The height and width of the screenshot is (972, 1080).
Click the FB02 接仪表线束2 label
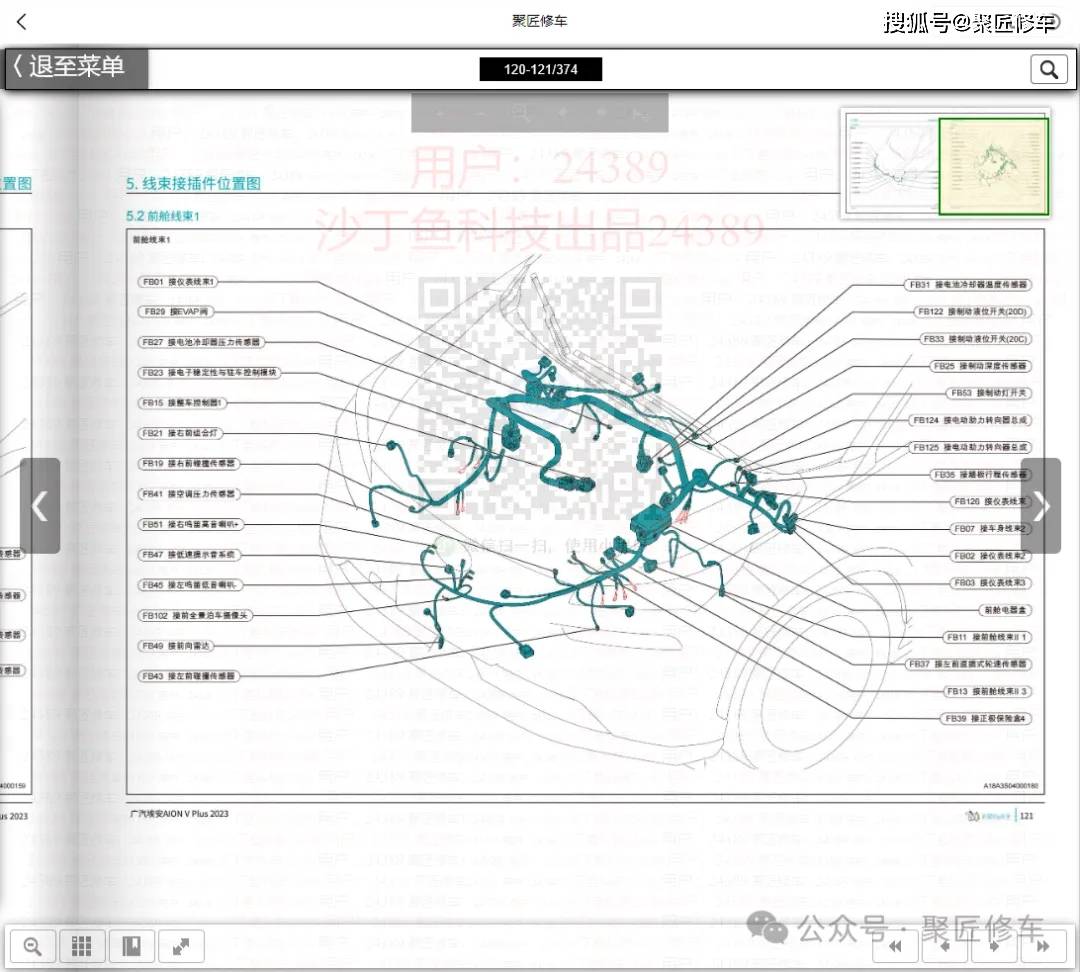pyautogui.click(x=990, y=555)
